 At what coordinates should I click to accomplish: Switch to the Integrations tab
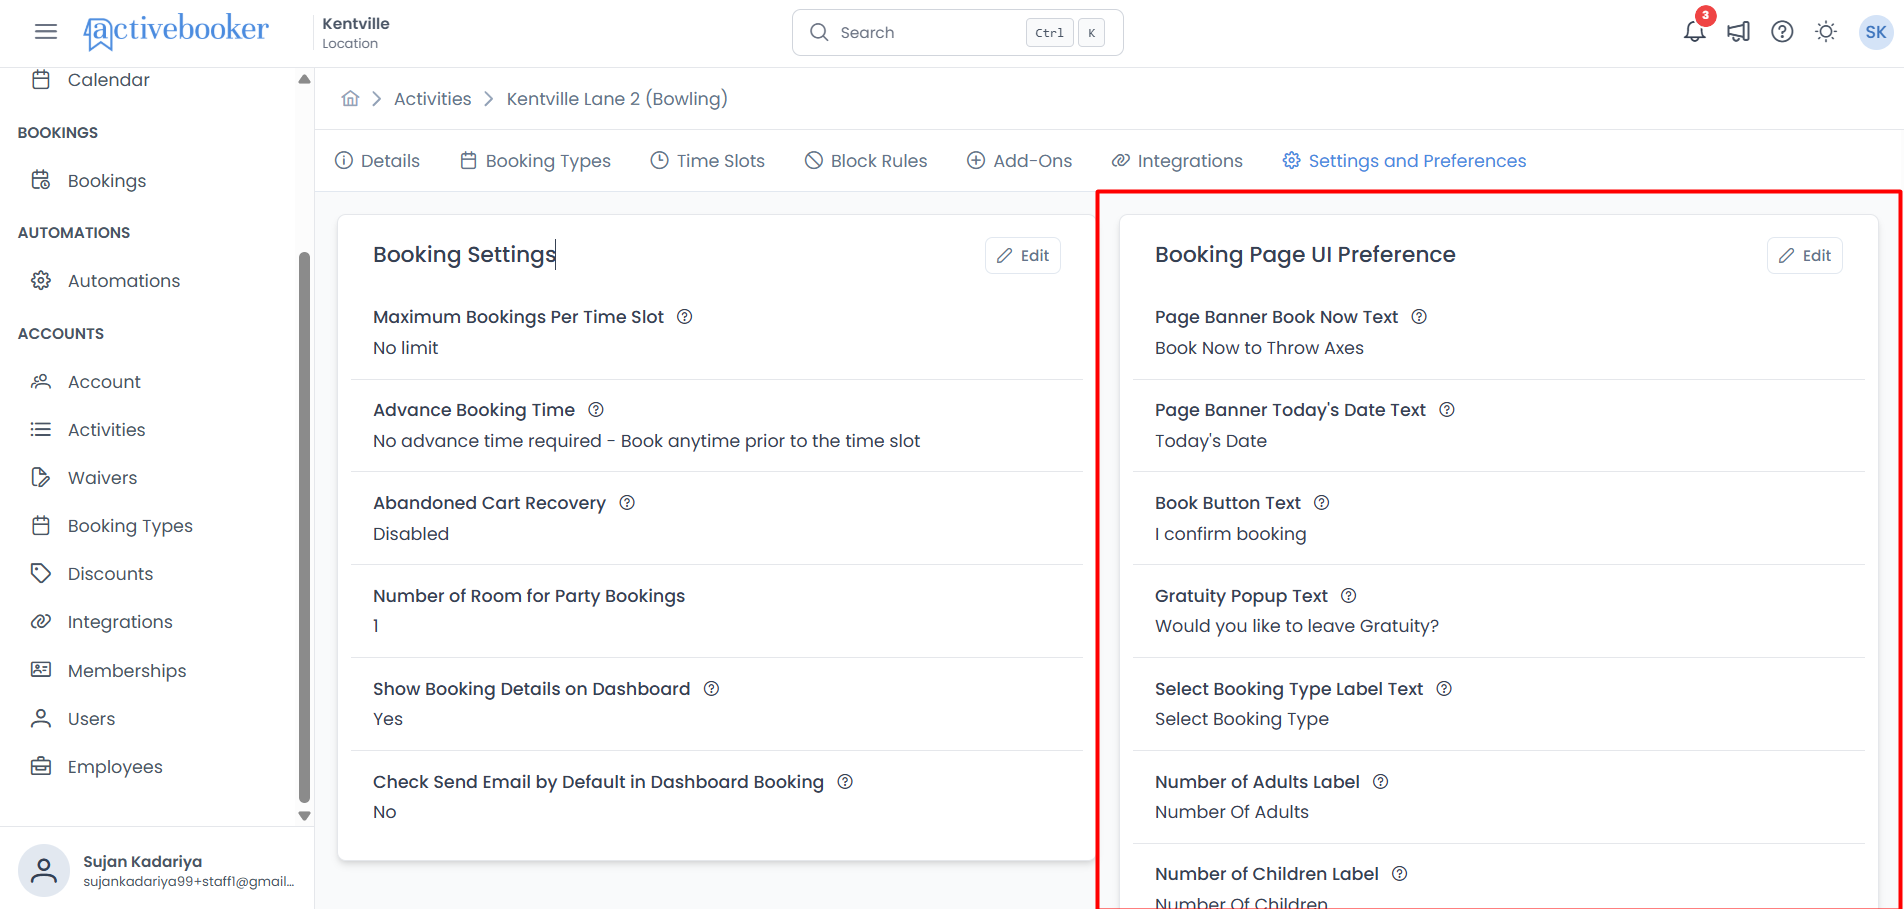pos(1177,161)
